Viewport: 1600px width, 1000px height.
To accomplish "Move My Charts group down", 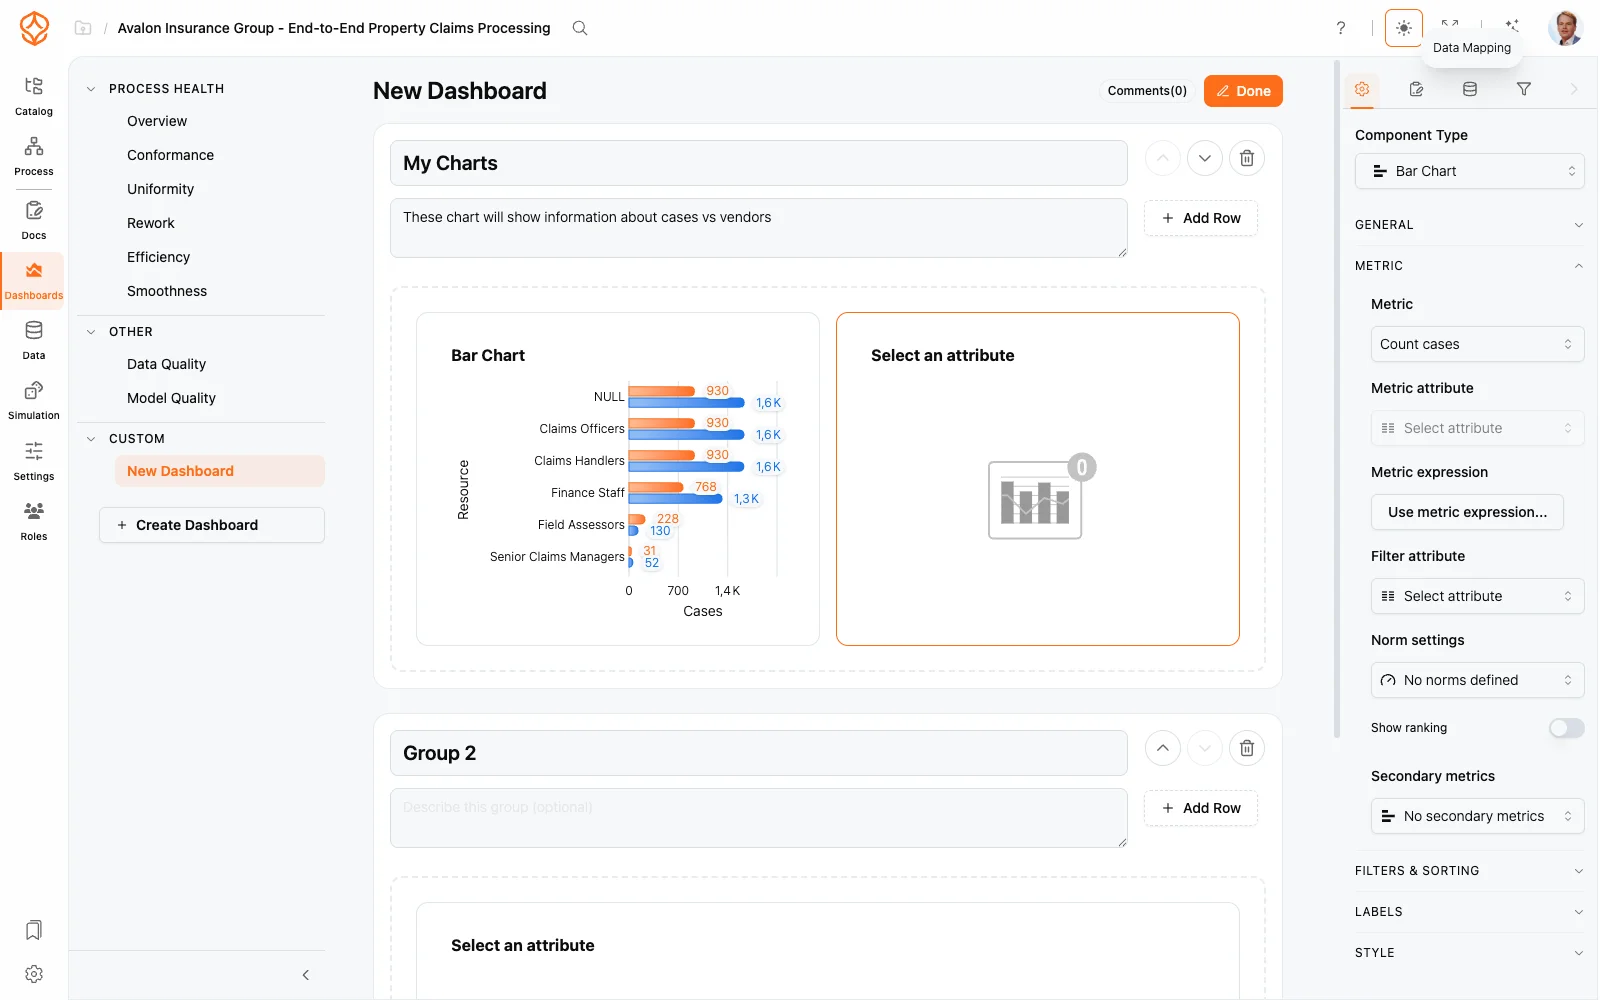I will 1205,158.
